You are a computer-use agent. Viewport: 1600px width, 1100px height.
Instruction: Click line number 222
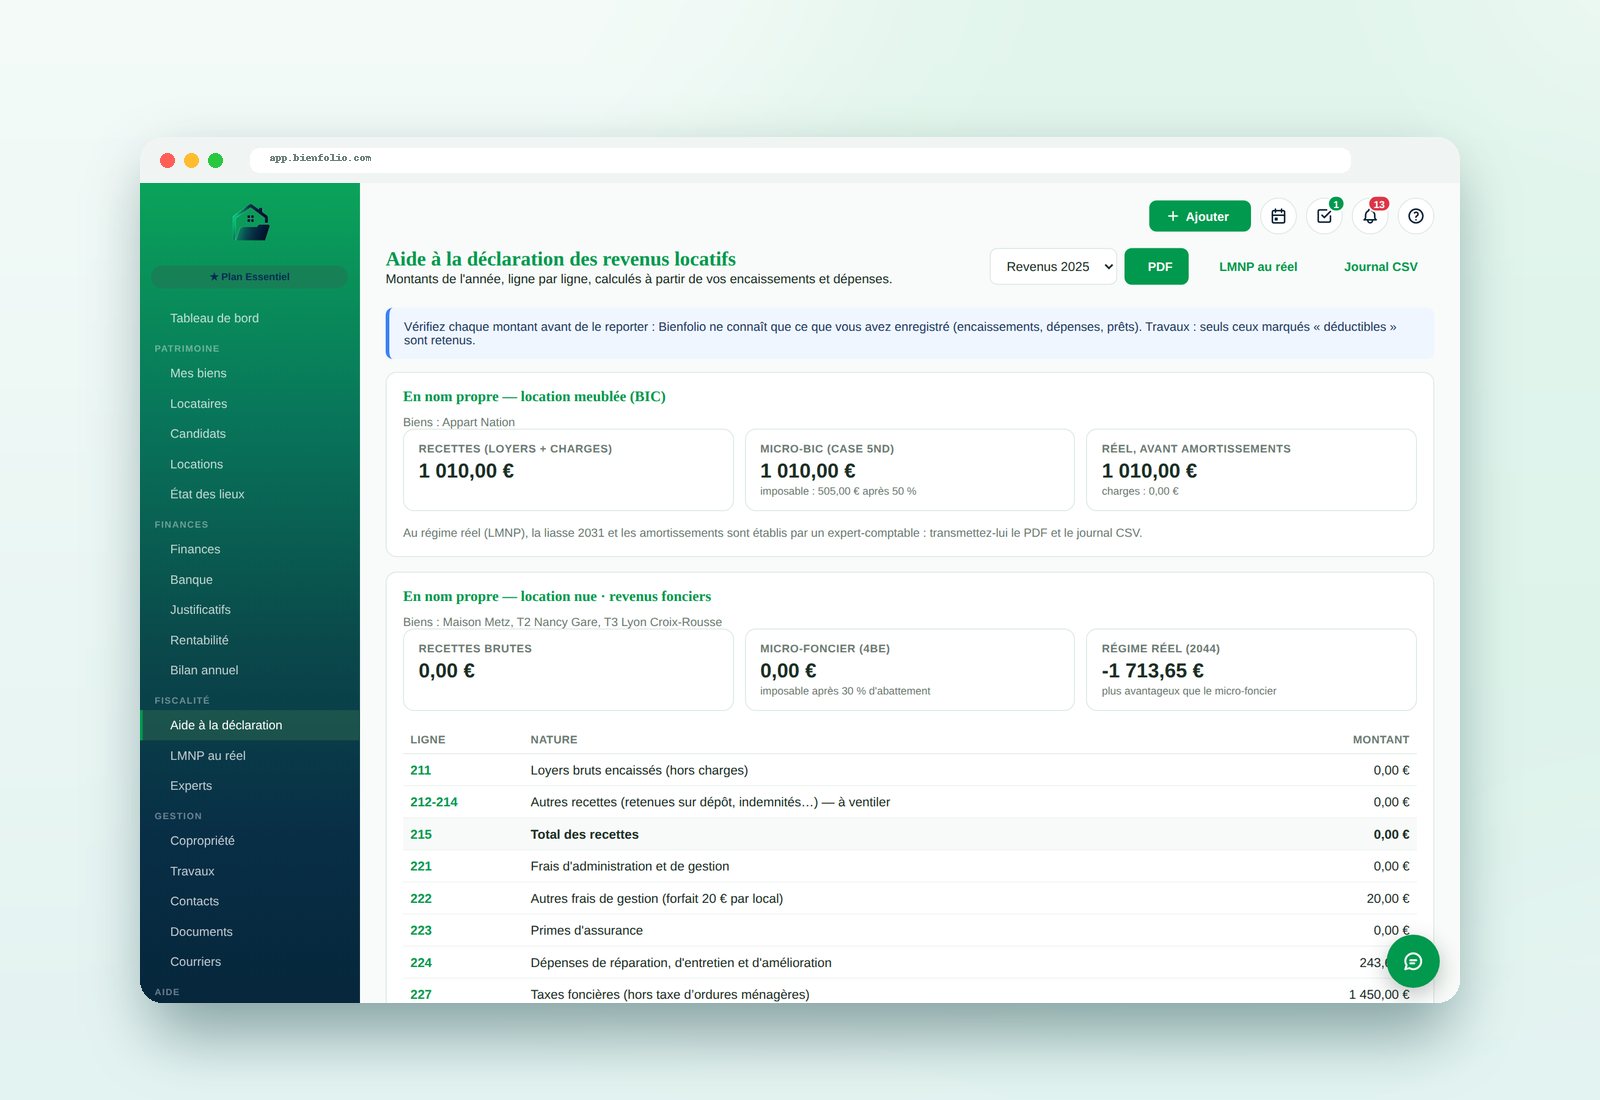tap(421, 898)
